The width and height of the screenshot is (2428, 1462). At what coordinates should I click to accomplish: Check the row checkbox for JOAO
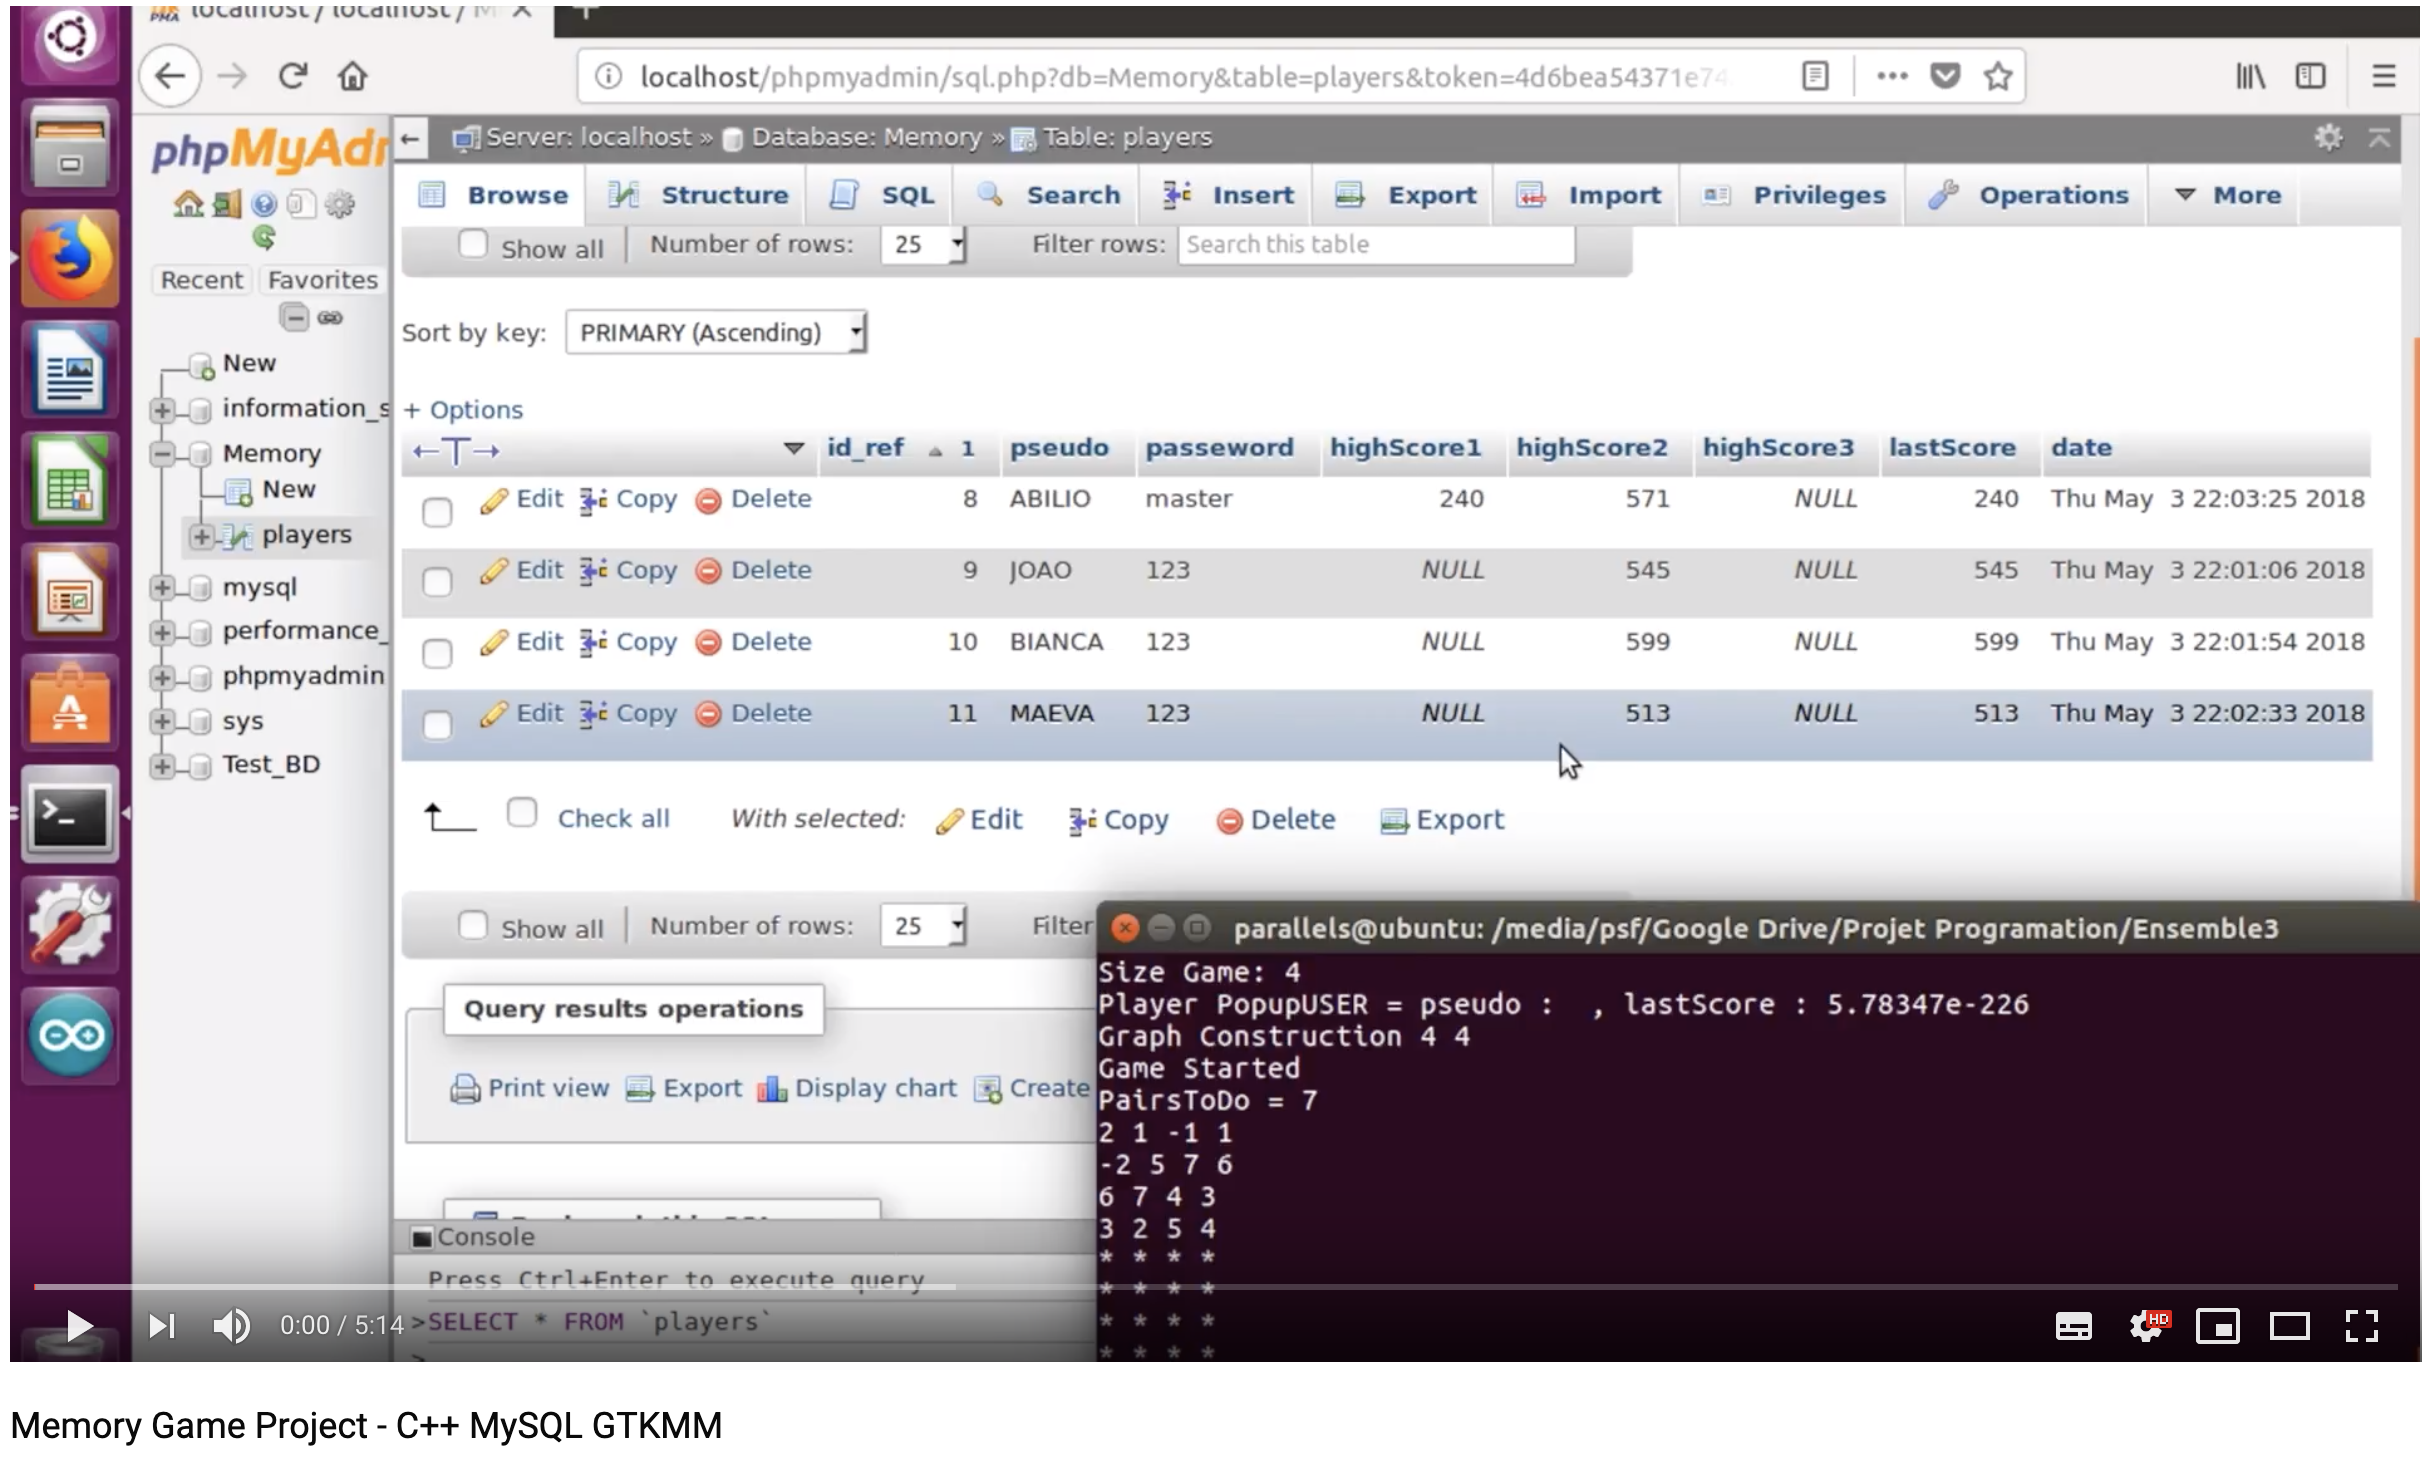point(437,582)
